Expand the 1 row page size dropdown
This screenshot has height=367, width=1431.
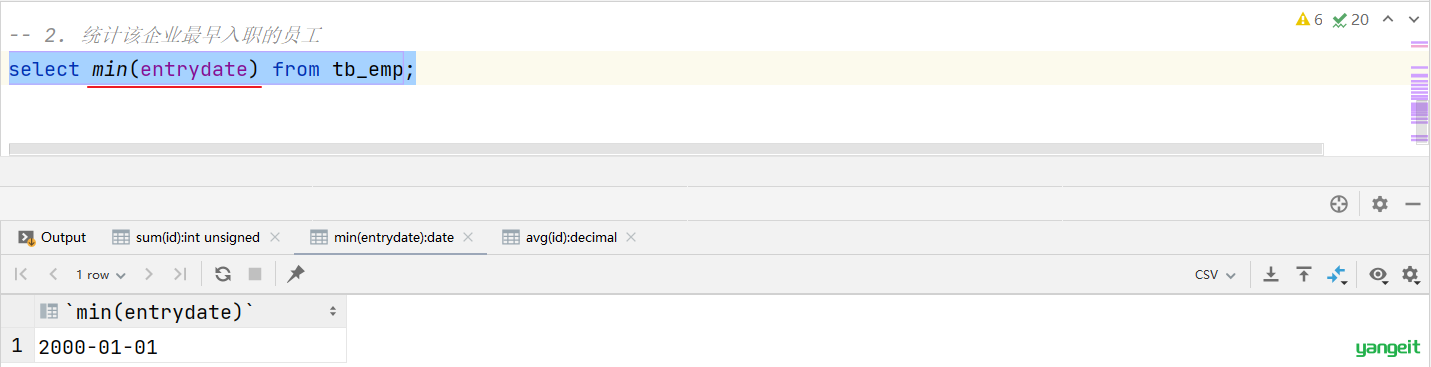click(x=101, y=274)
